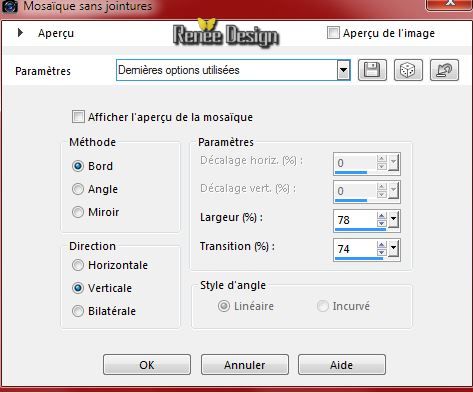Check Afficher l'aperçu de la mosaïque

pos(78,117)
